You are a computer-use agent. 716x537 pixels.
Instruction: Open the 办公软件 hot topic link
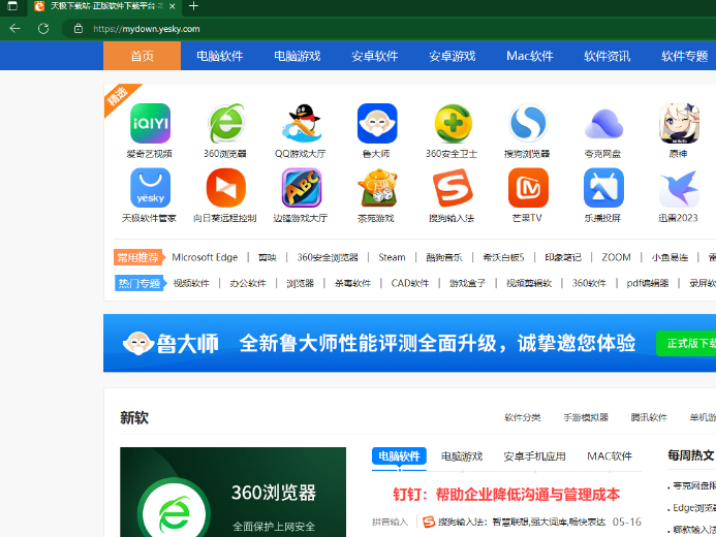click(x=247, y=283)
